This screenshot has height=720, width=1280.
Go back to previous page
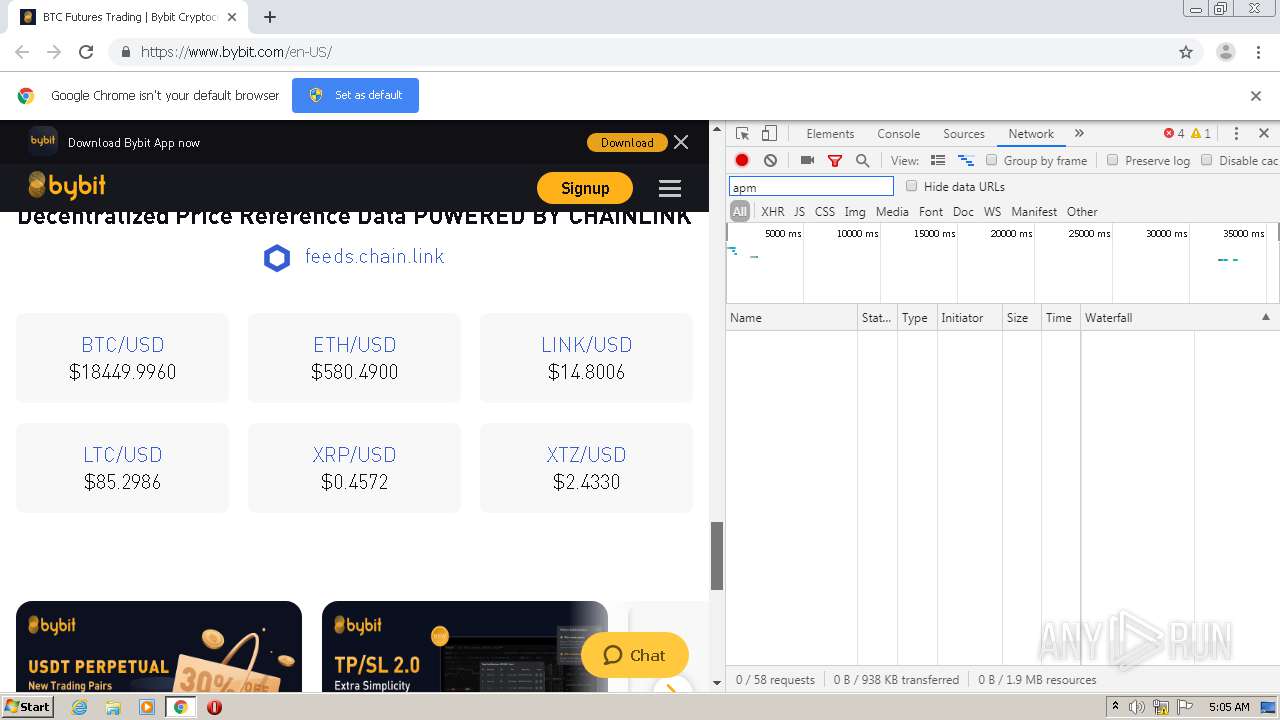(x=22, y=52)
